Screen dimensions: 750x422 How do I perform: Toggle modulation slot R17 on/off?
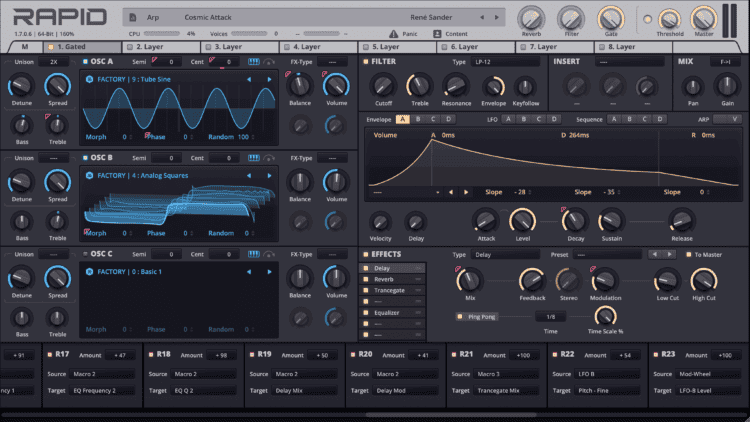click(x=50, y=355)
